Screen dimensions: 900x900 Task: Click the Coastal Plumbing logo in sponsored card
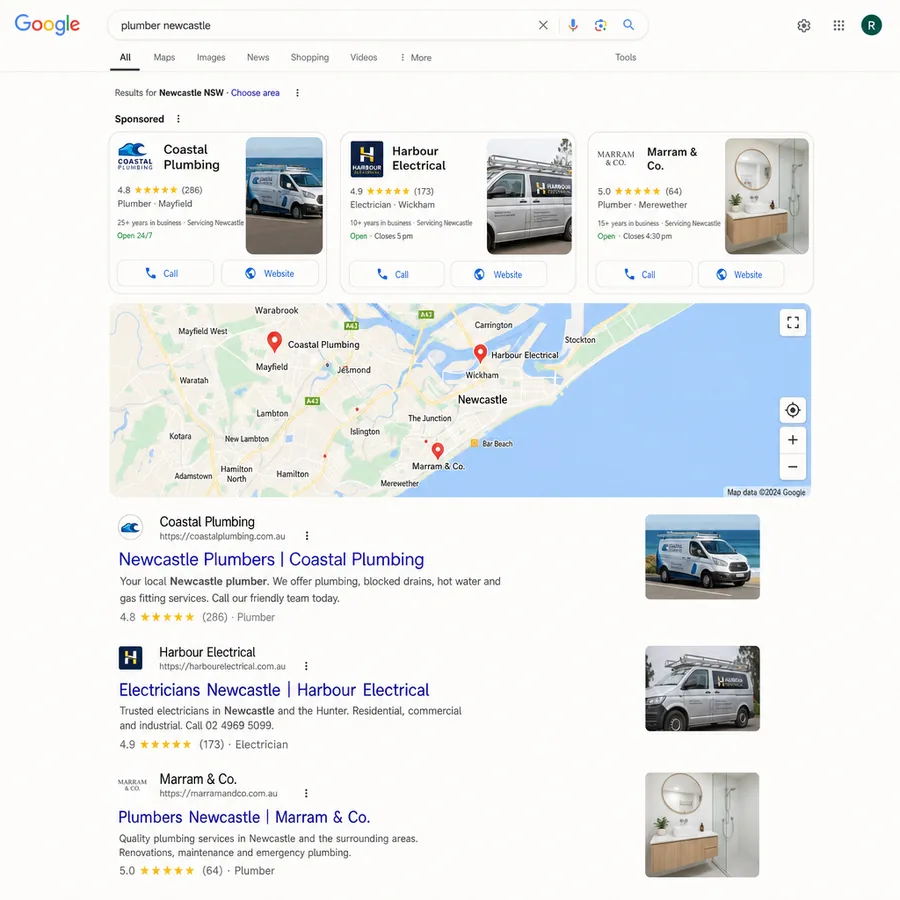[x=135, y=157]
